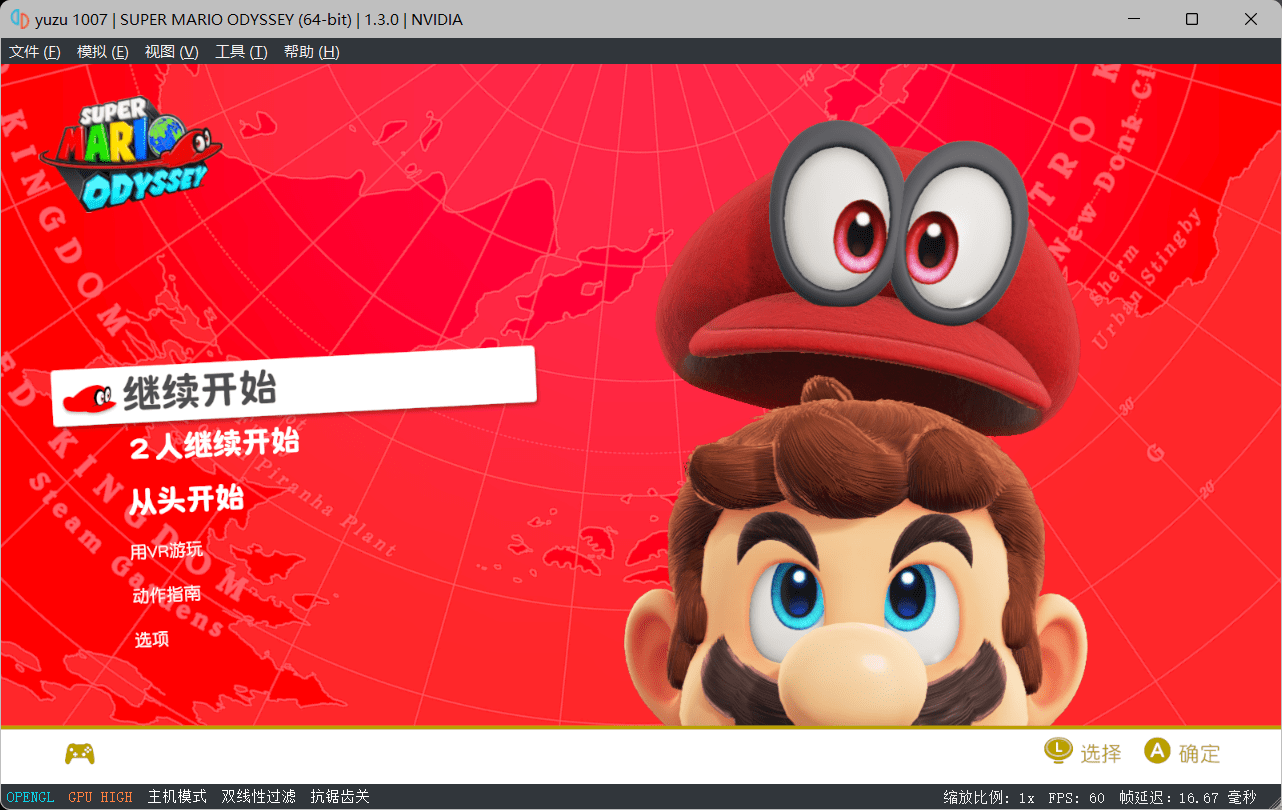Screen dimensions: 1282x810
Task: Click Cappy's eyes on Mario's hat
Action: coord(897,225)
